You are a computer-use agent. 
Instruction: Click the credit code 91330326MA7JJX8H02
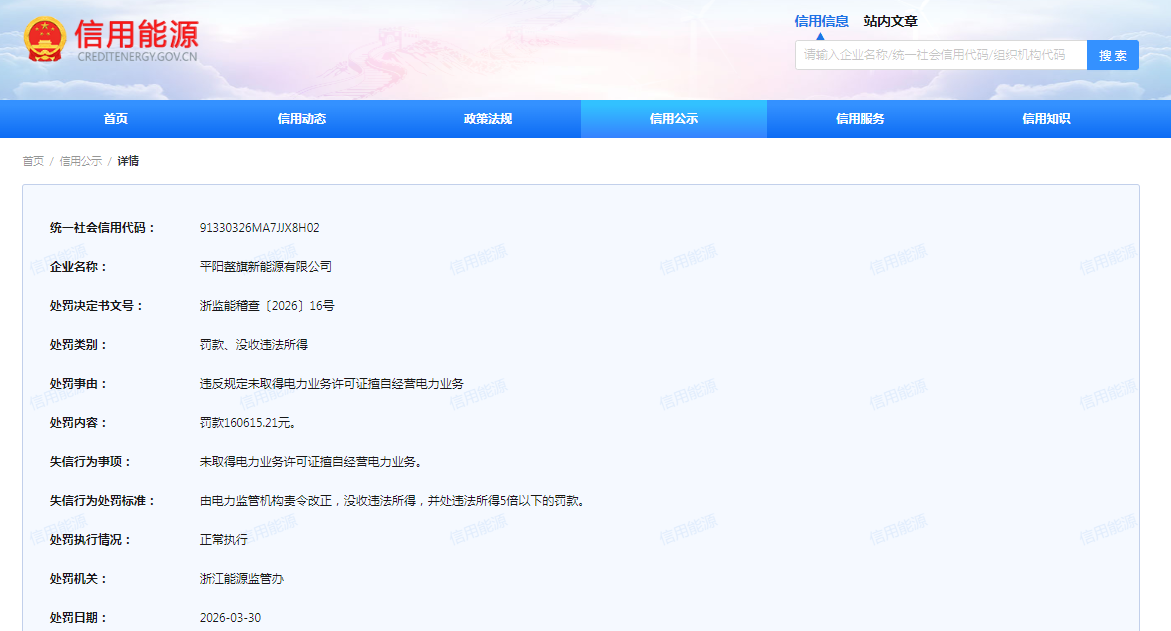259,228
